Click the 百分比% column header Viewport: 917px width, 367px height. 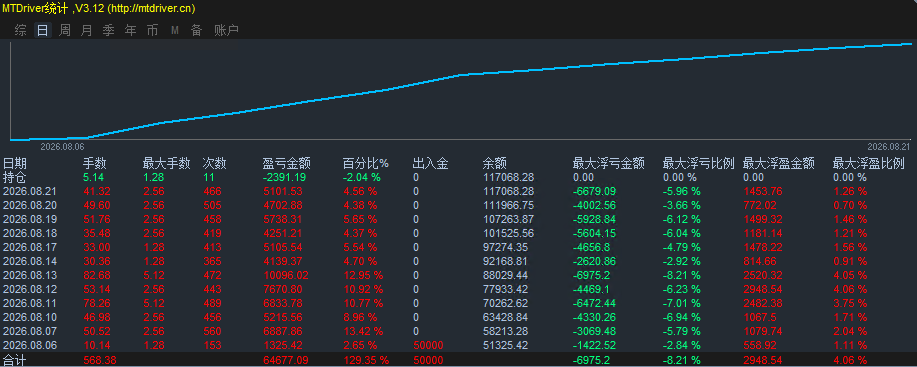(366, 163)
